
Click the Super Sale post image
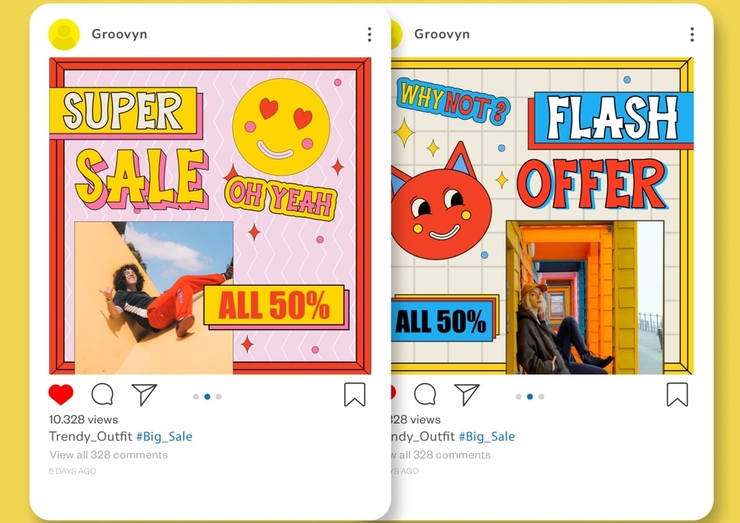210,216
